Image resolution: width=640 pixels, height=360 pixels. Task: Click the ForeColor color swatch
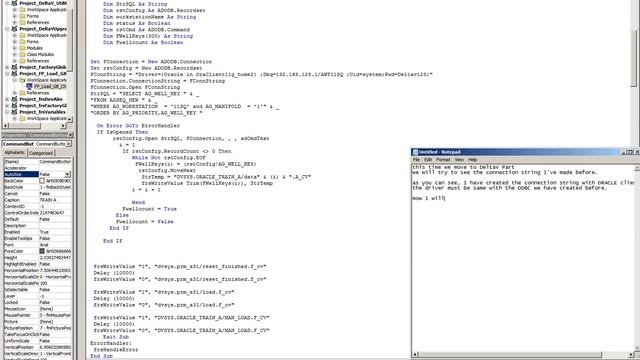(x=42, y=251)
